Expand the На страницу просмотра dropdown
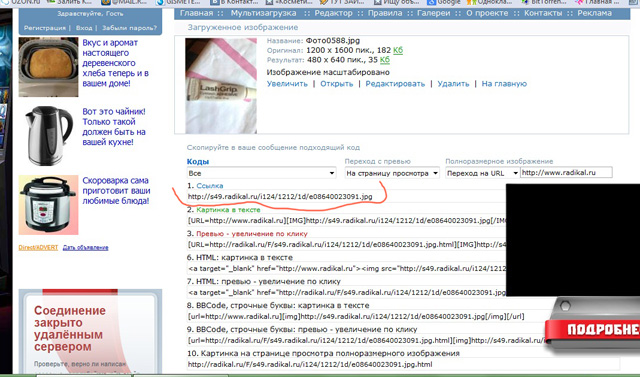The width and height of the screenshot is (640, 377). click(x=392, y=173)
